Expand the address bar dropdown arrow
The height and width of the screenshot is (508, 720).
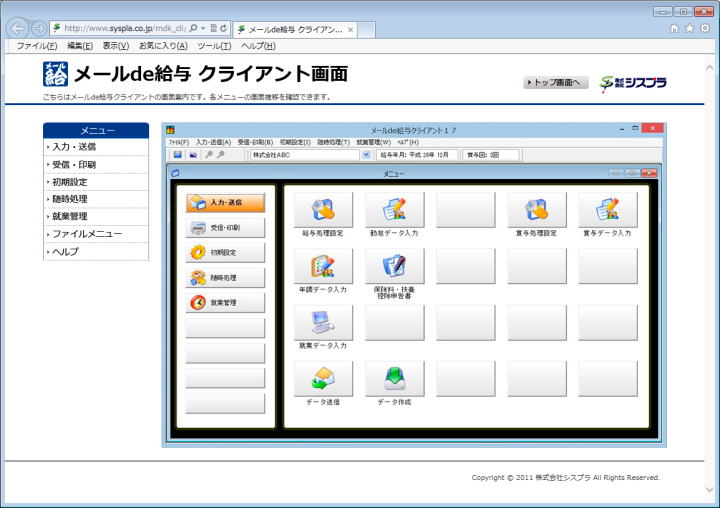[x=203, y=28]
